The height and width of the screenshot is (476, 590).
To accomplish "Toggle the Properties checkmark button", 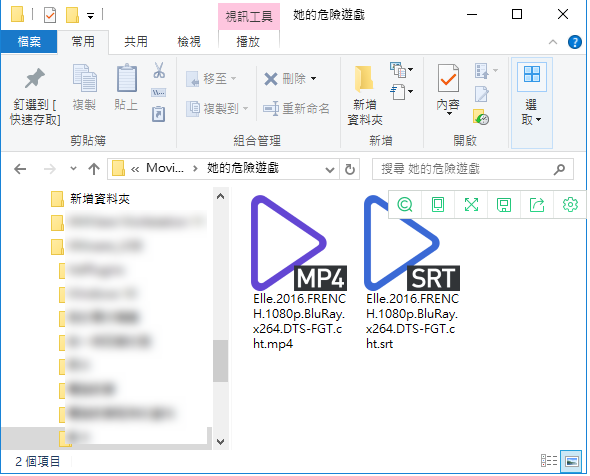I will click(448, 78).
